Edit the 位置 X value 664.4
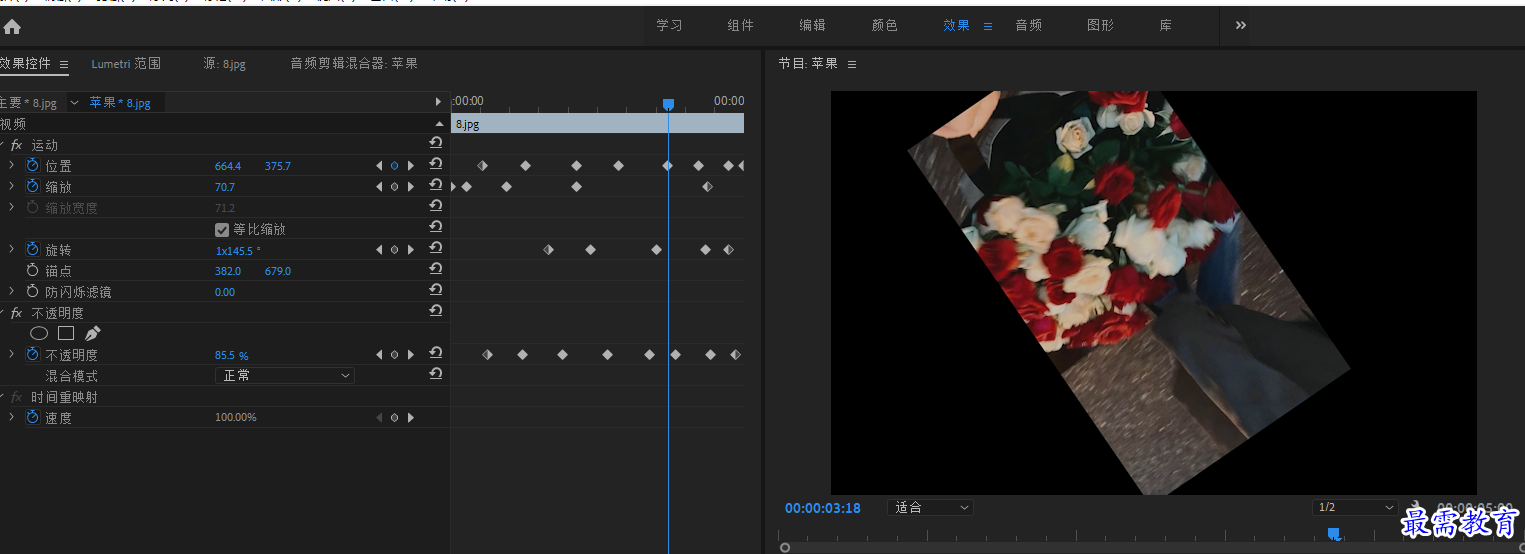The width and height of the screenshot is (1525, 554). [228, 166]
